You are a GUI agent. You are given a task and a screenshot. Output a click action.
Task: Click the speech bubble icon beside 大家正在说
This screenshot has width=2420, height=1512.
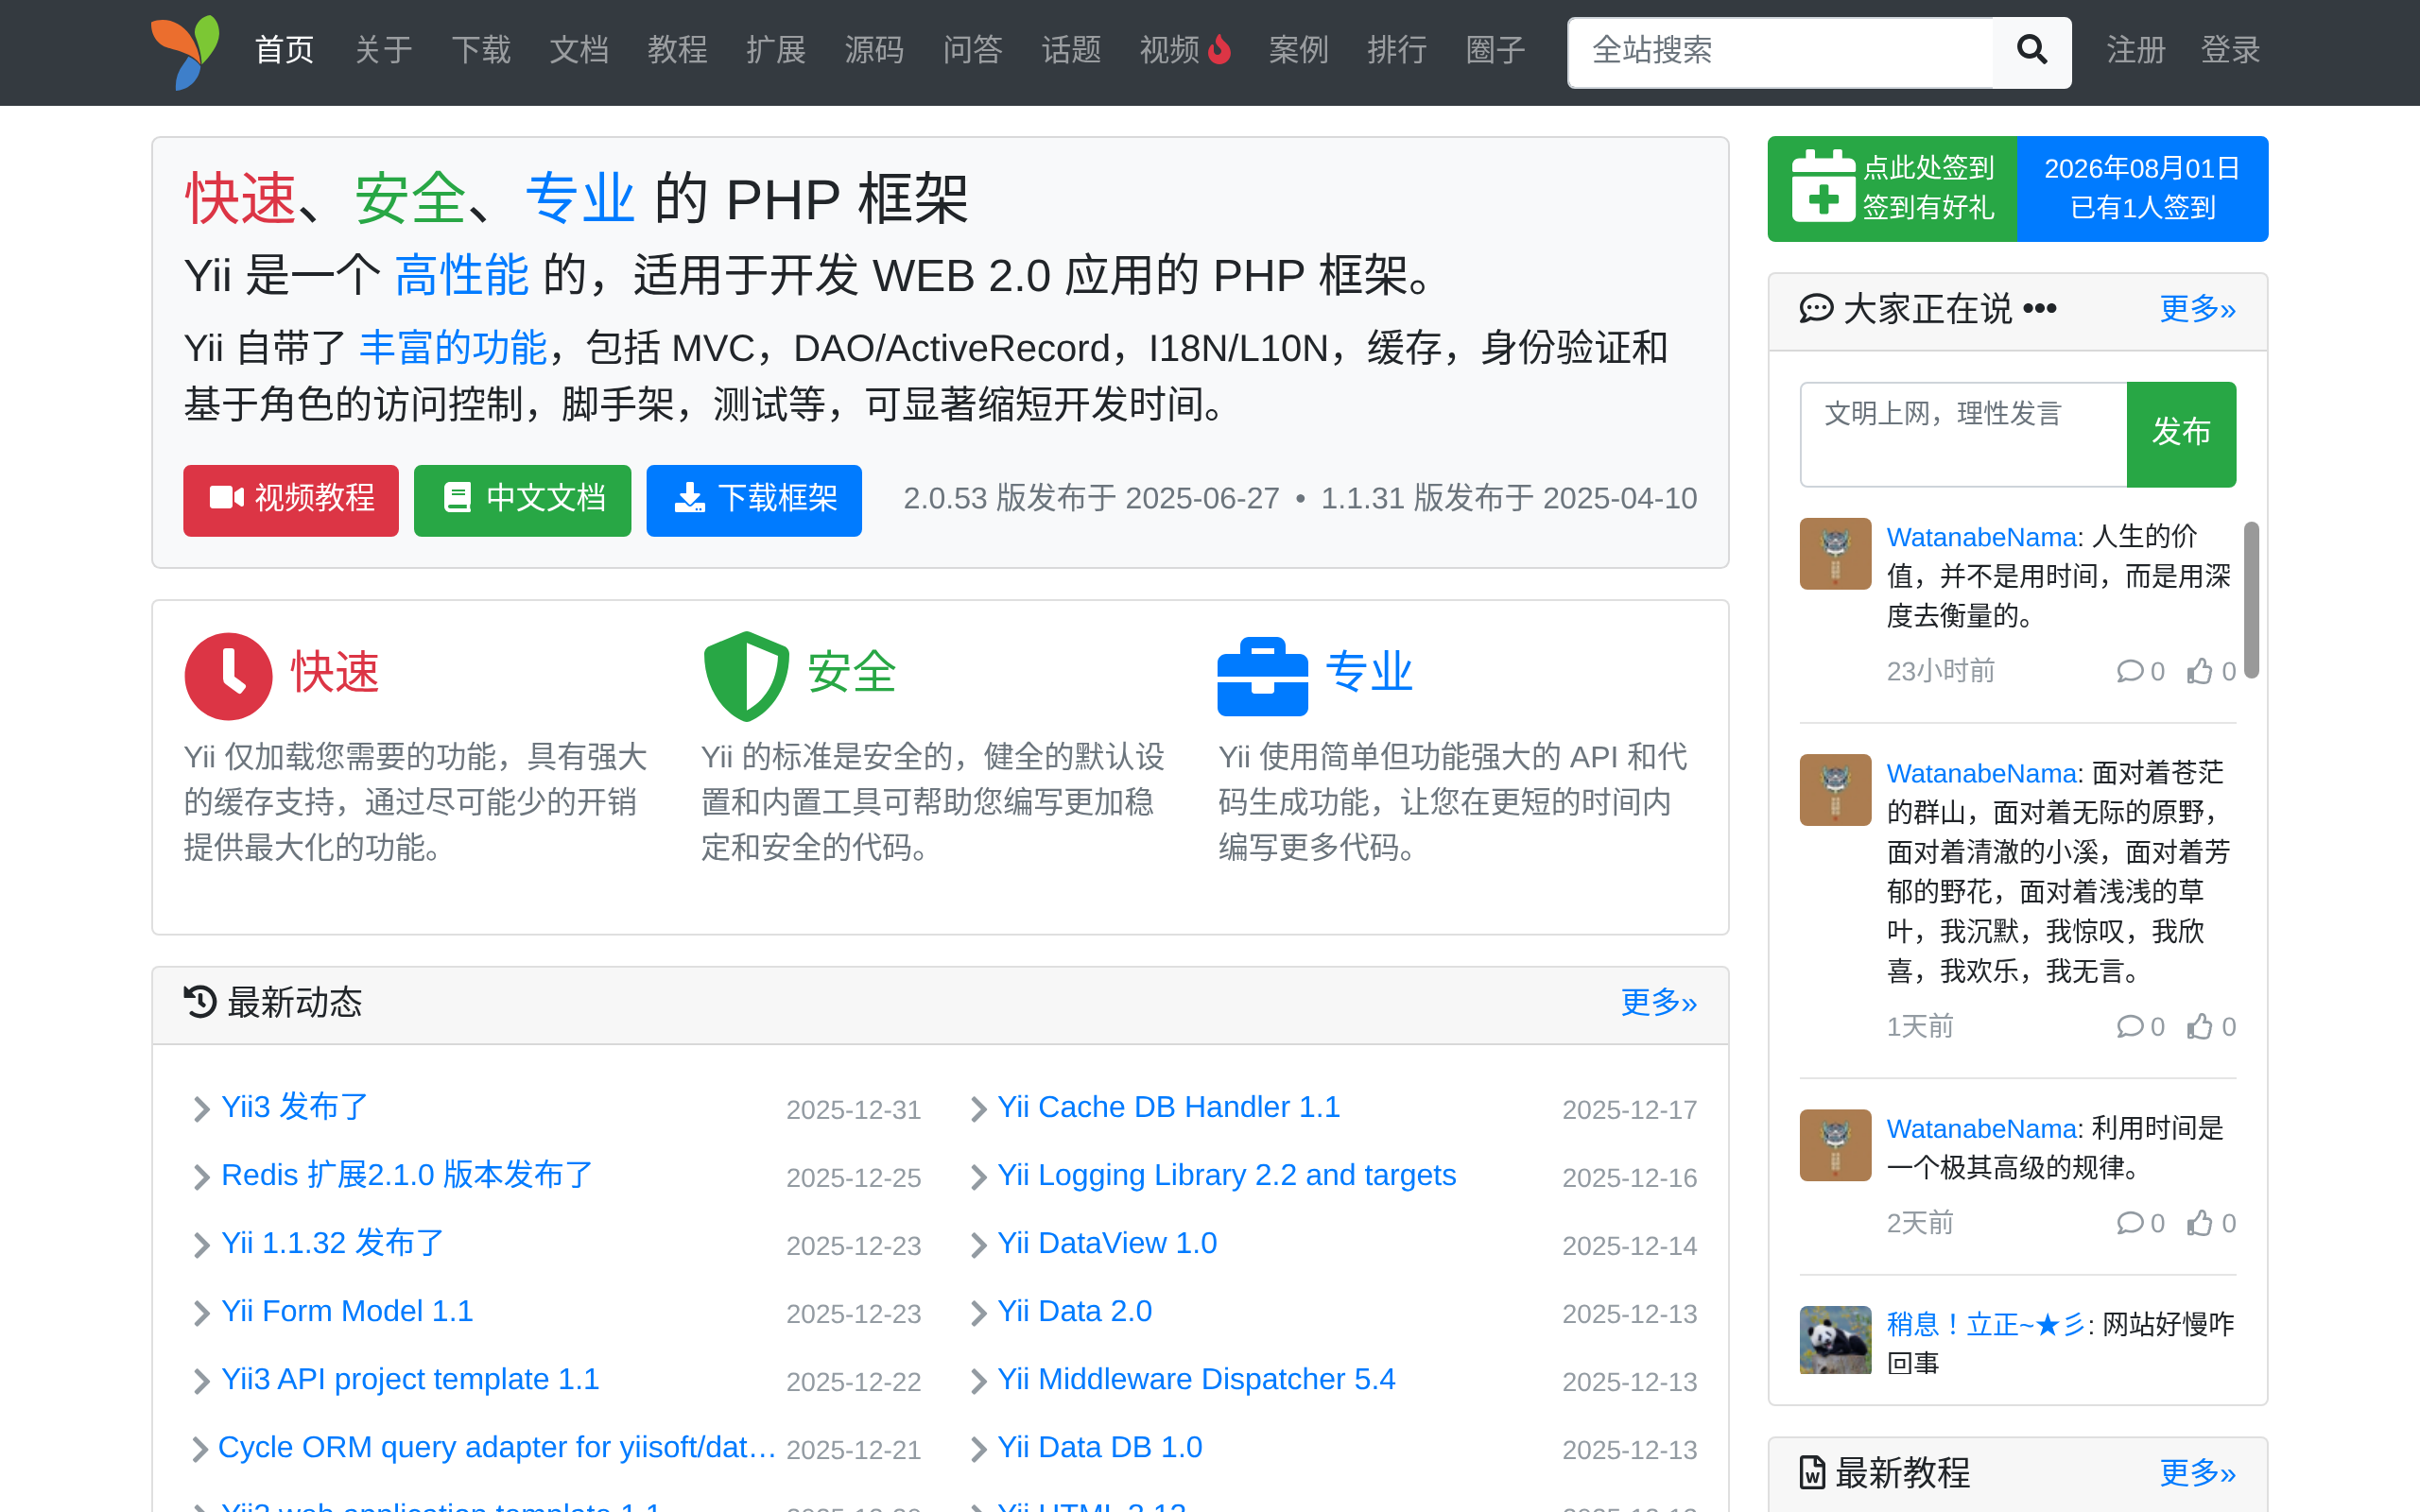(x=1816, y=309)
